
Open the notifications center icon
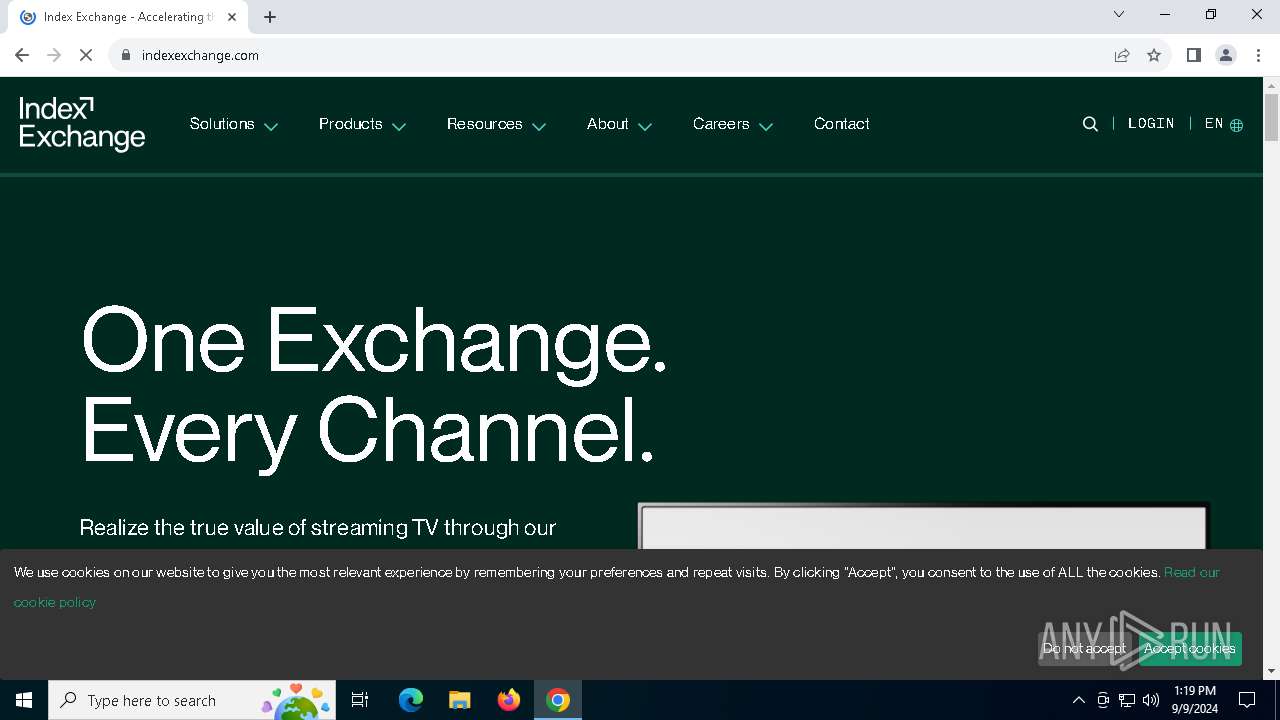pyautogui.click(x=1247, y=700)
